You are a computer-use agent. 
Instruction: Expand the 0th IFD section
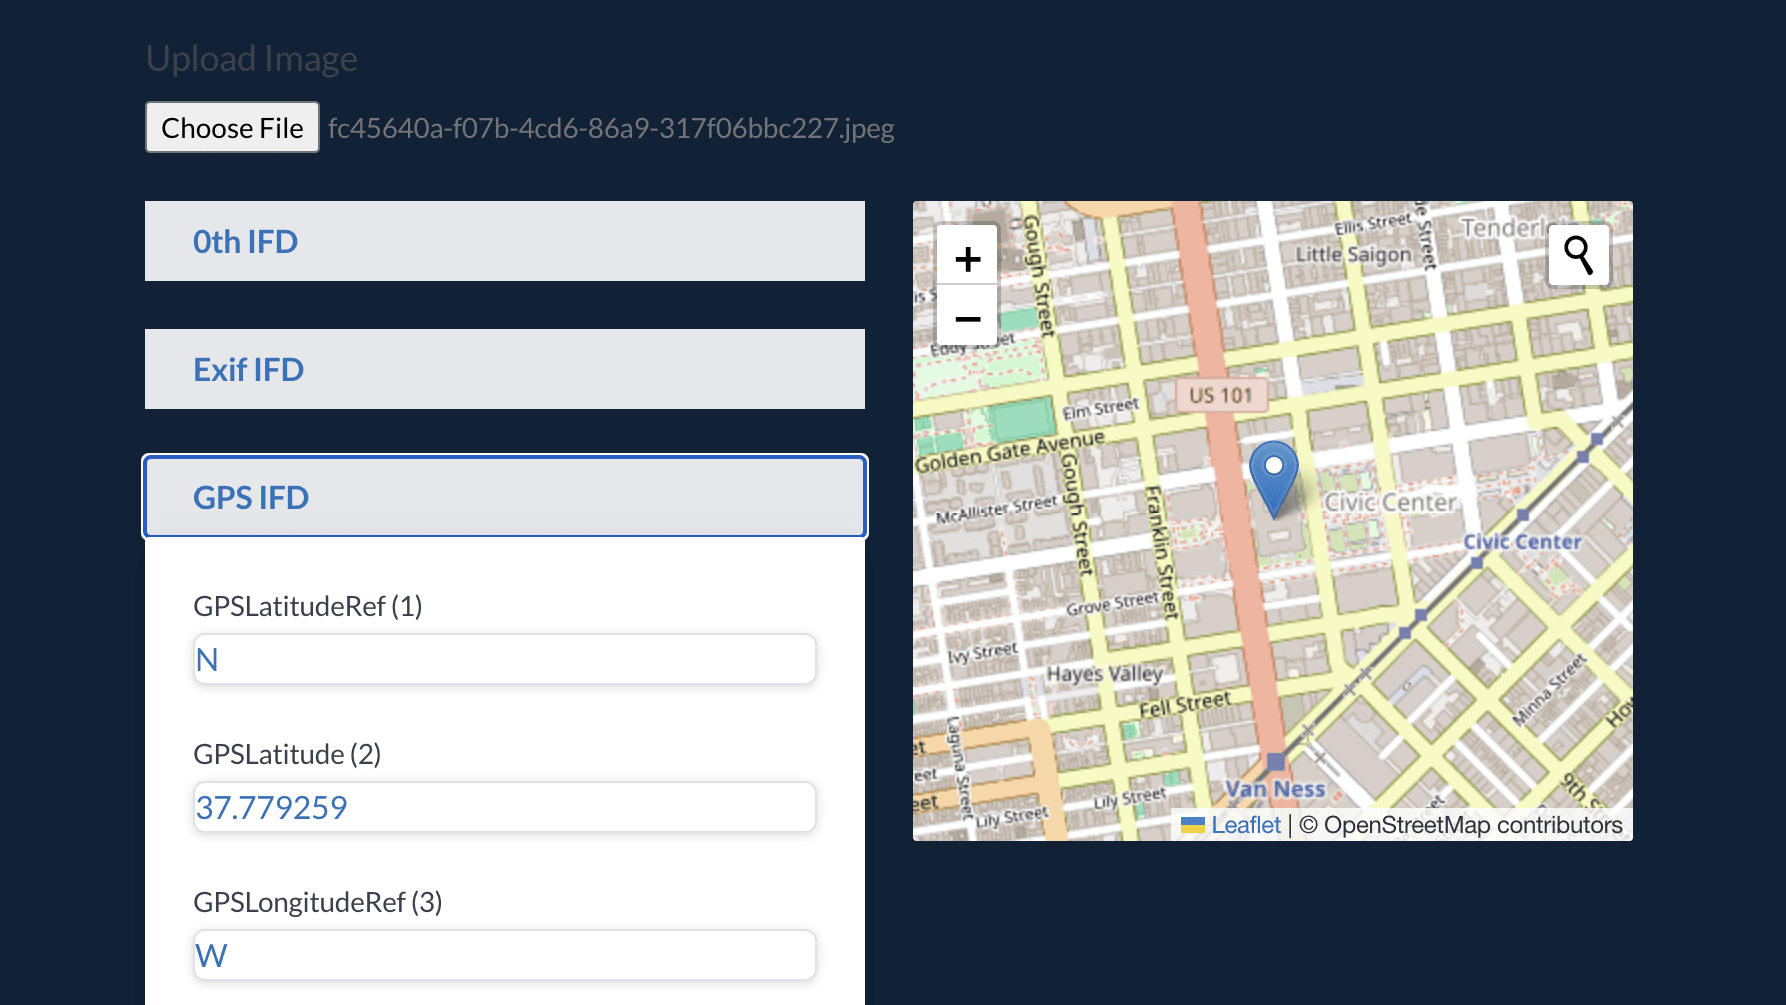pos(504,241)
